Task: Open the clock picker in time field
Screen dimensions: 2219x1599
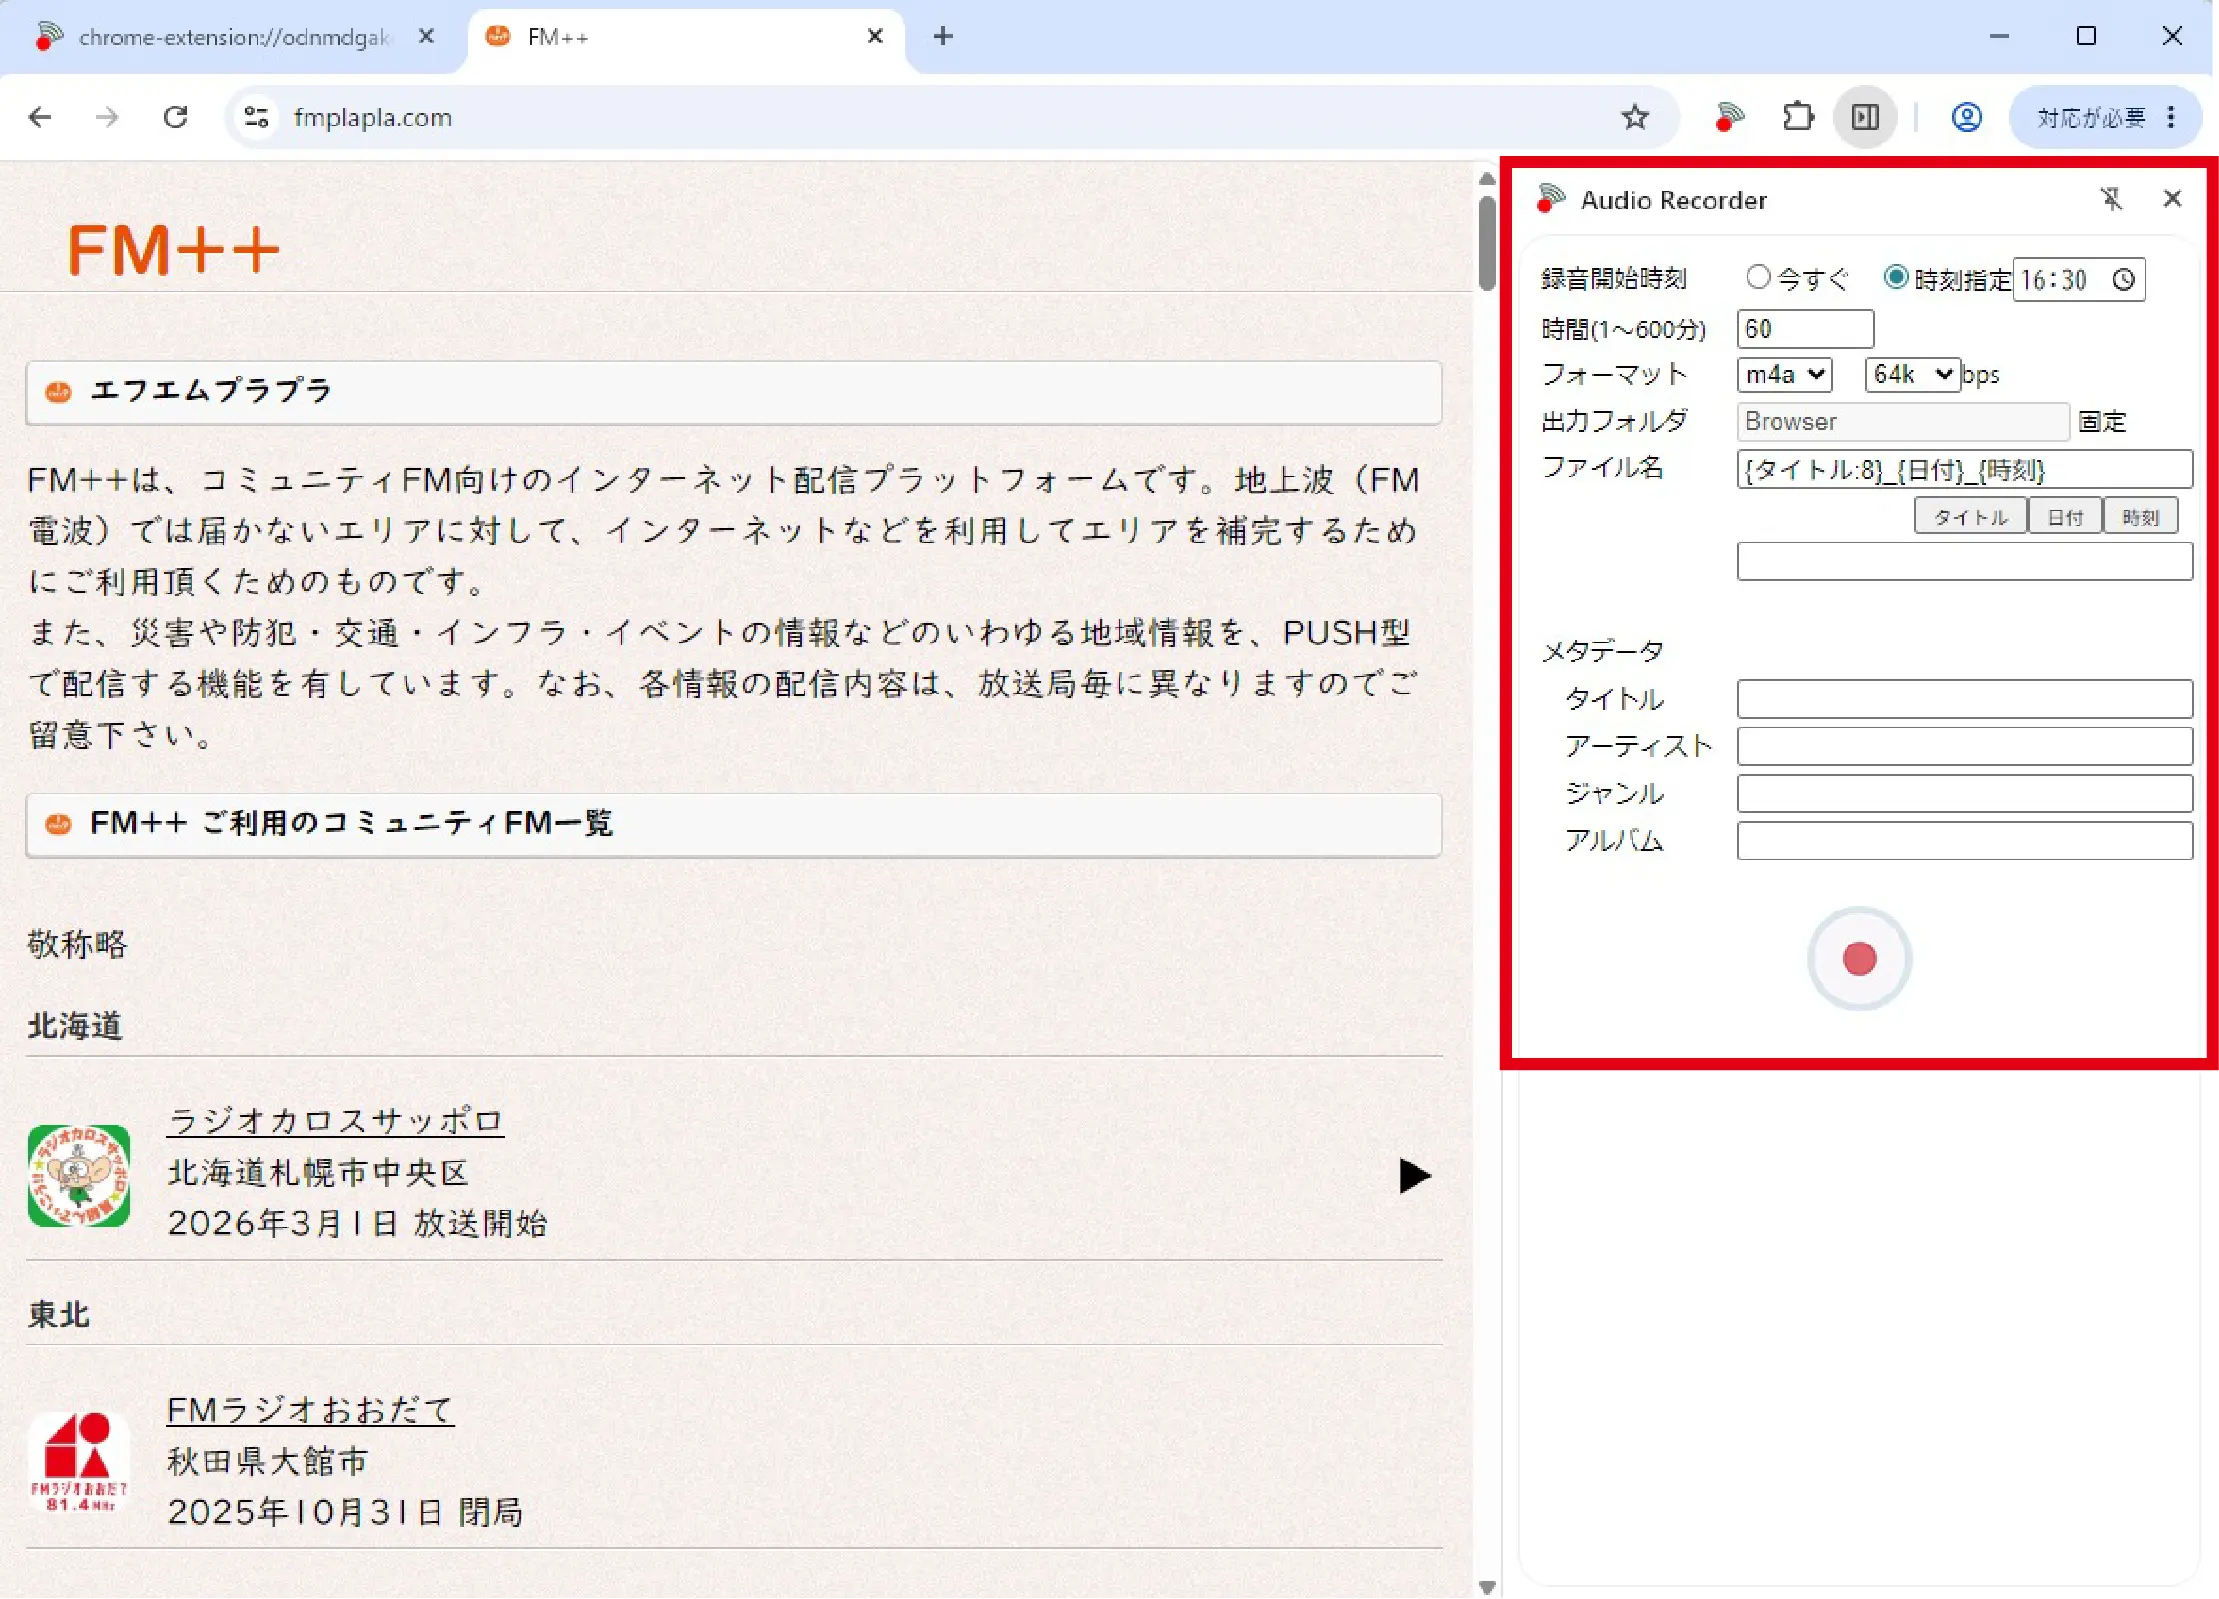Action: point(2123,279)
